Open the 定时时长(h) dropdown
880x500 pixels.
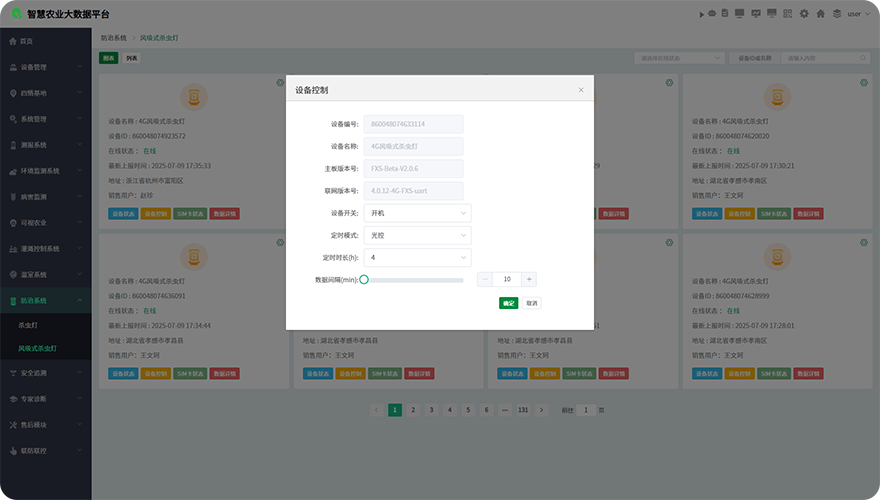419,258
